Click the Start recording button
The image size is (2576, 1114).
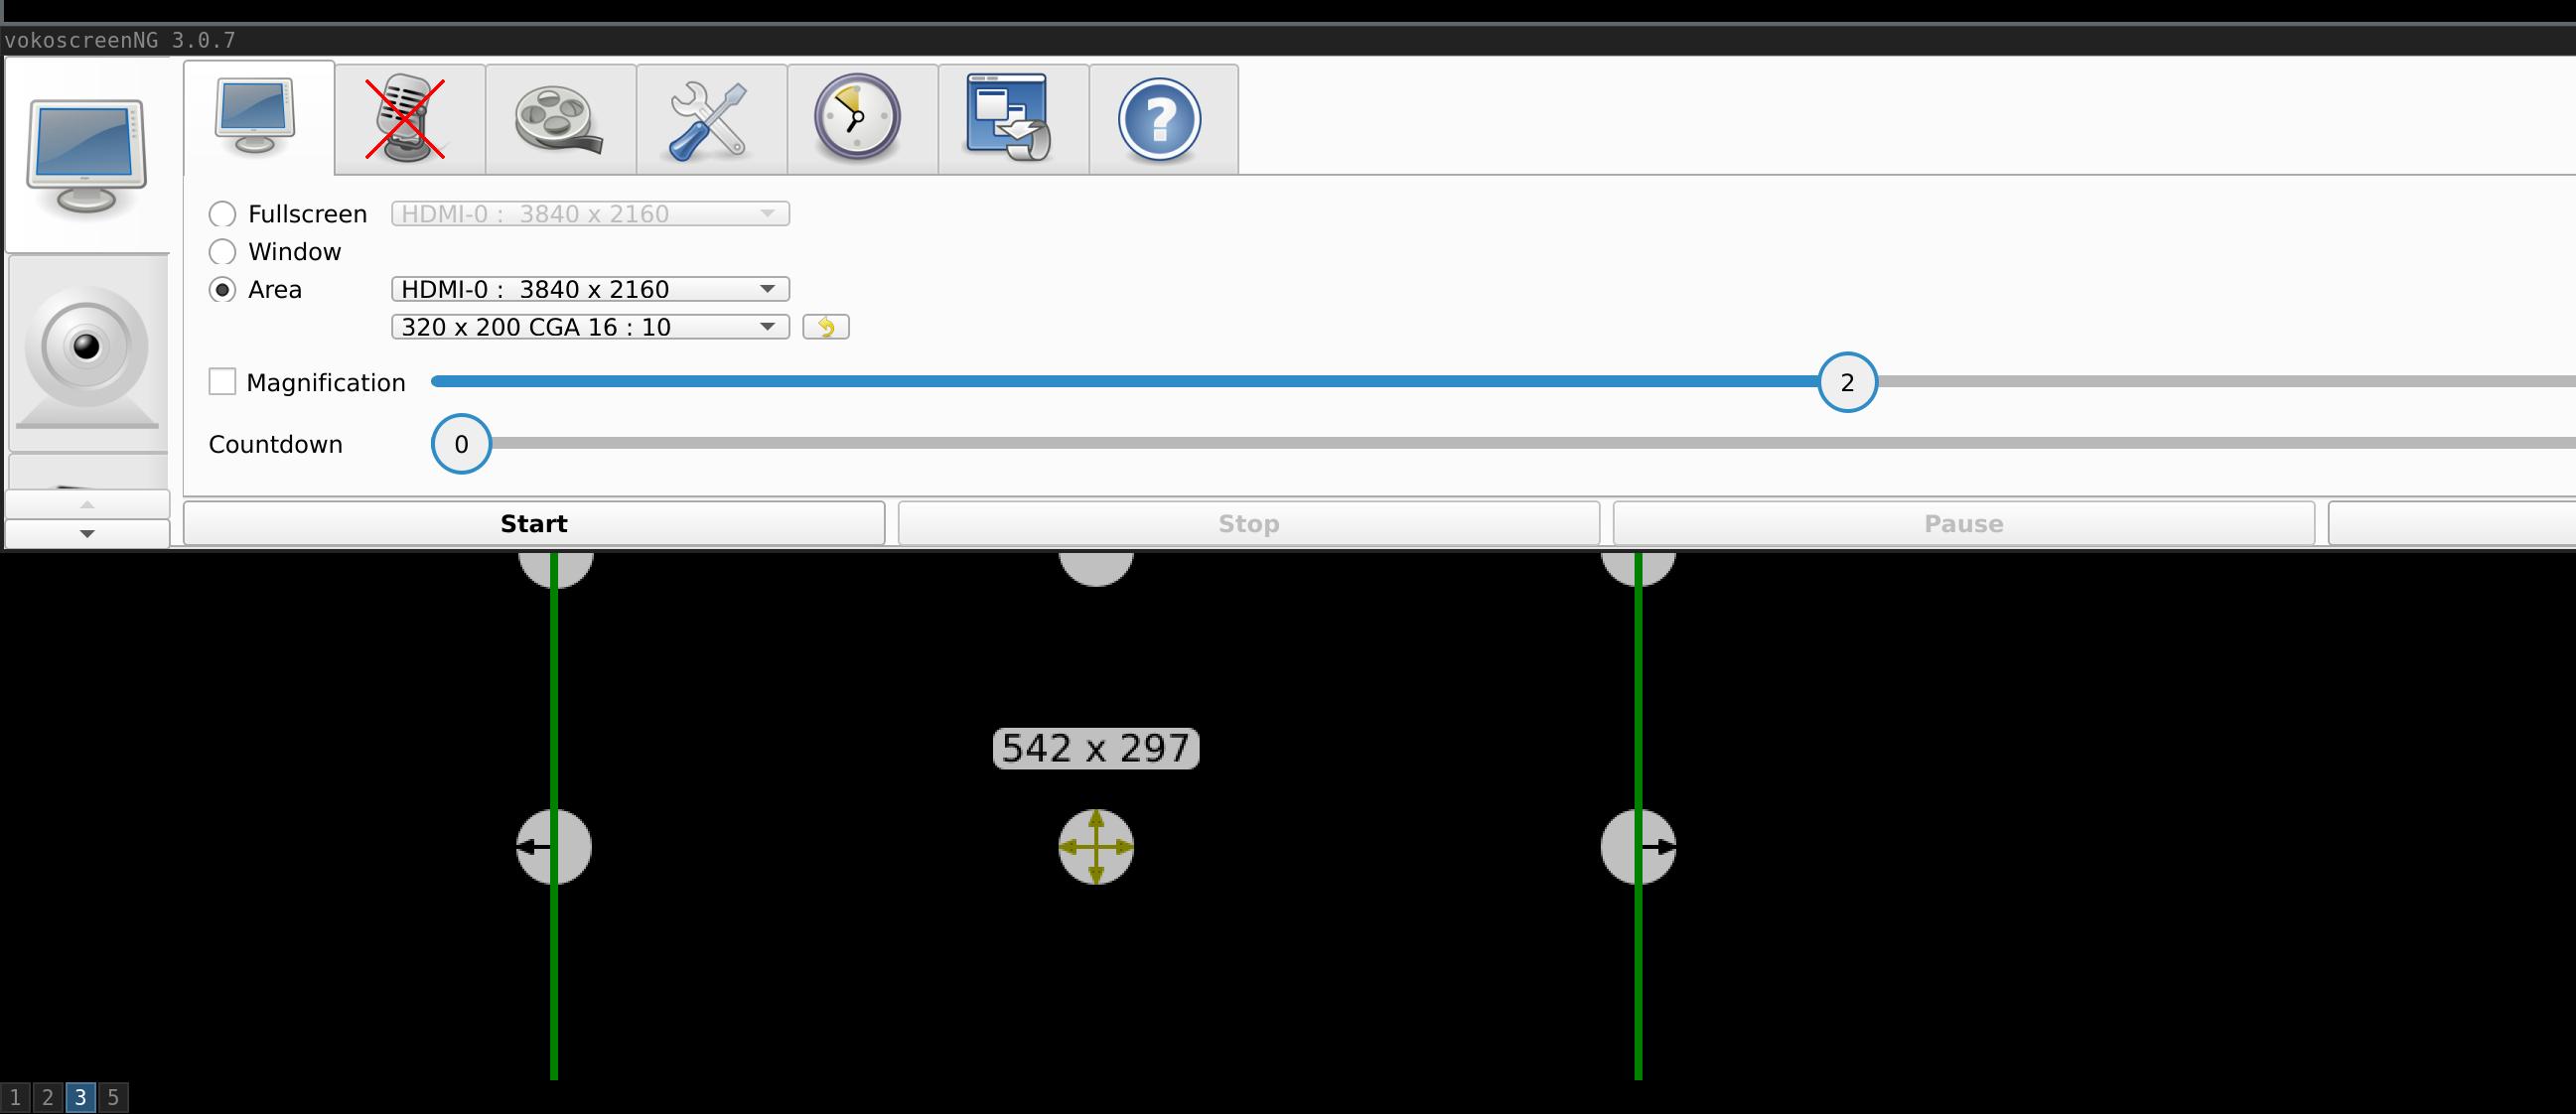point(534,522)
